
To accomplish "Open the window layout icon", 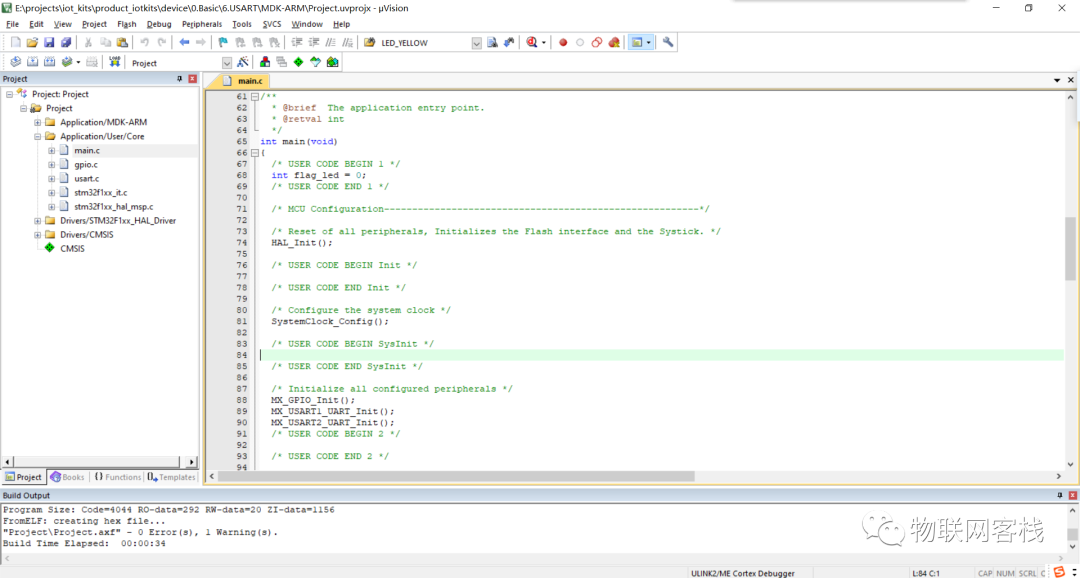I will (637, 42).
